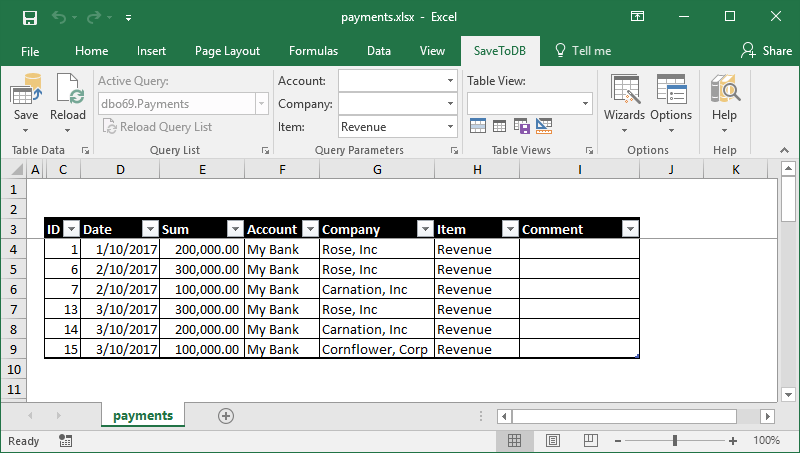Open the Formulas tab
The height and width of the screenshot is (453, 800).
coord(313,51)
